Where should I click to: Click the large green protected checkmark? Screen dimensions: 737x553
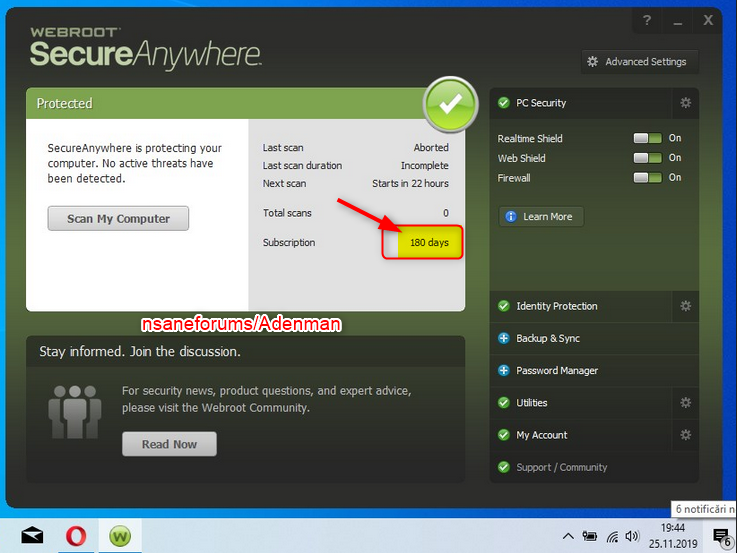(450, 105)
